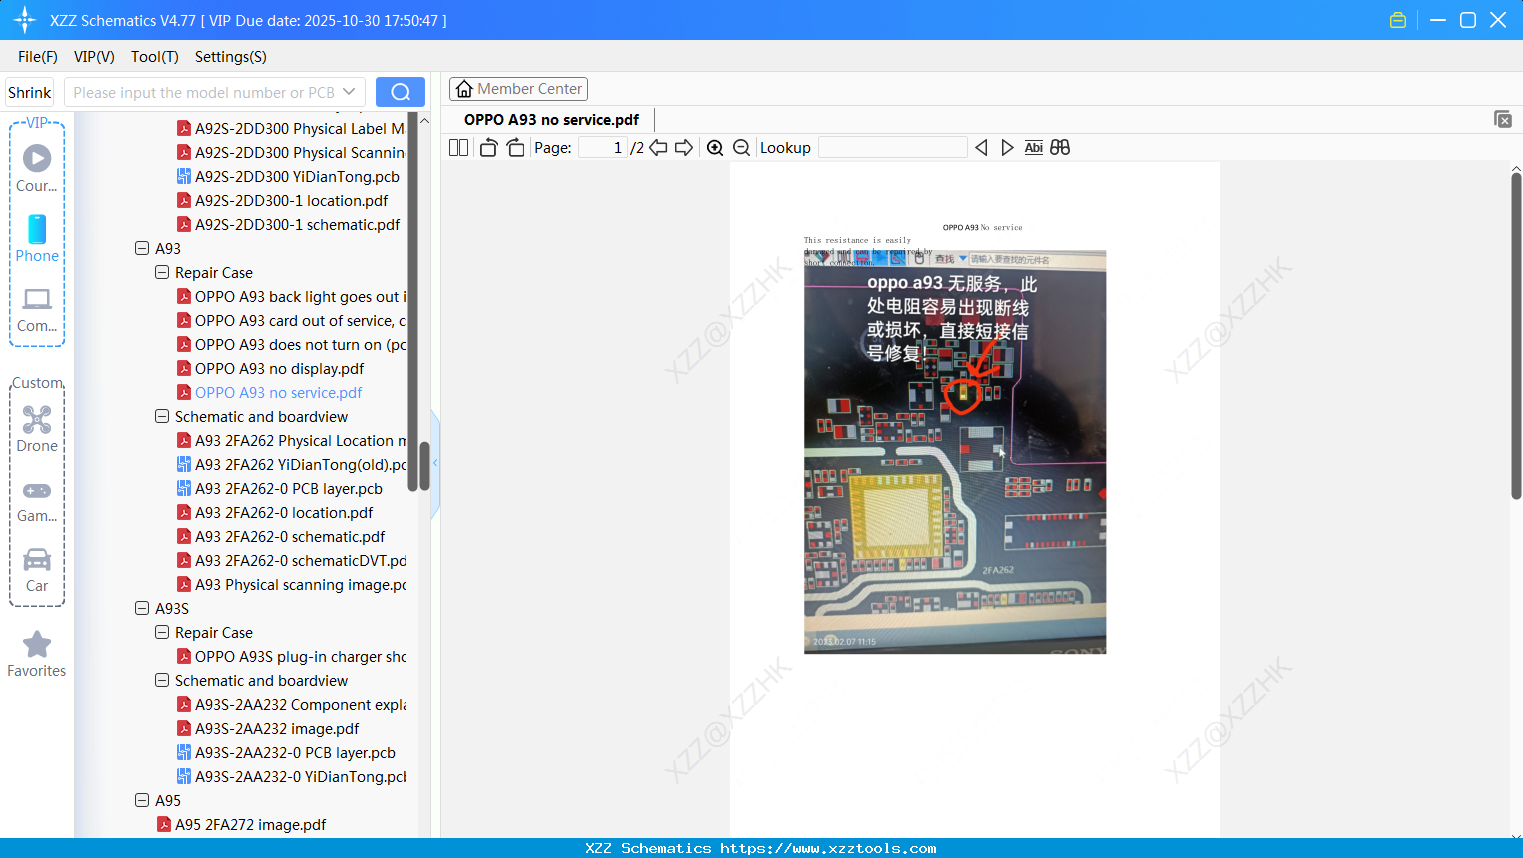
Task: Rotate the page clockwise
Action: [515, 148]
